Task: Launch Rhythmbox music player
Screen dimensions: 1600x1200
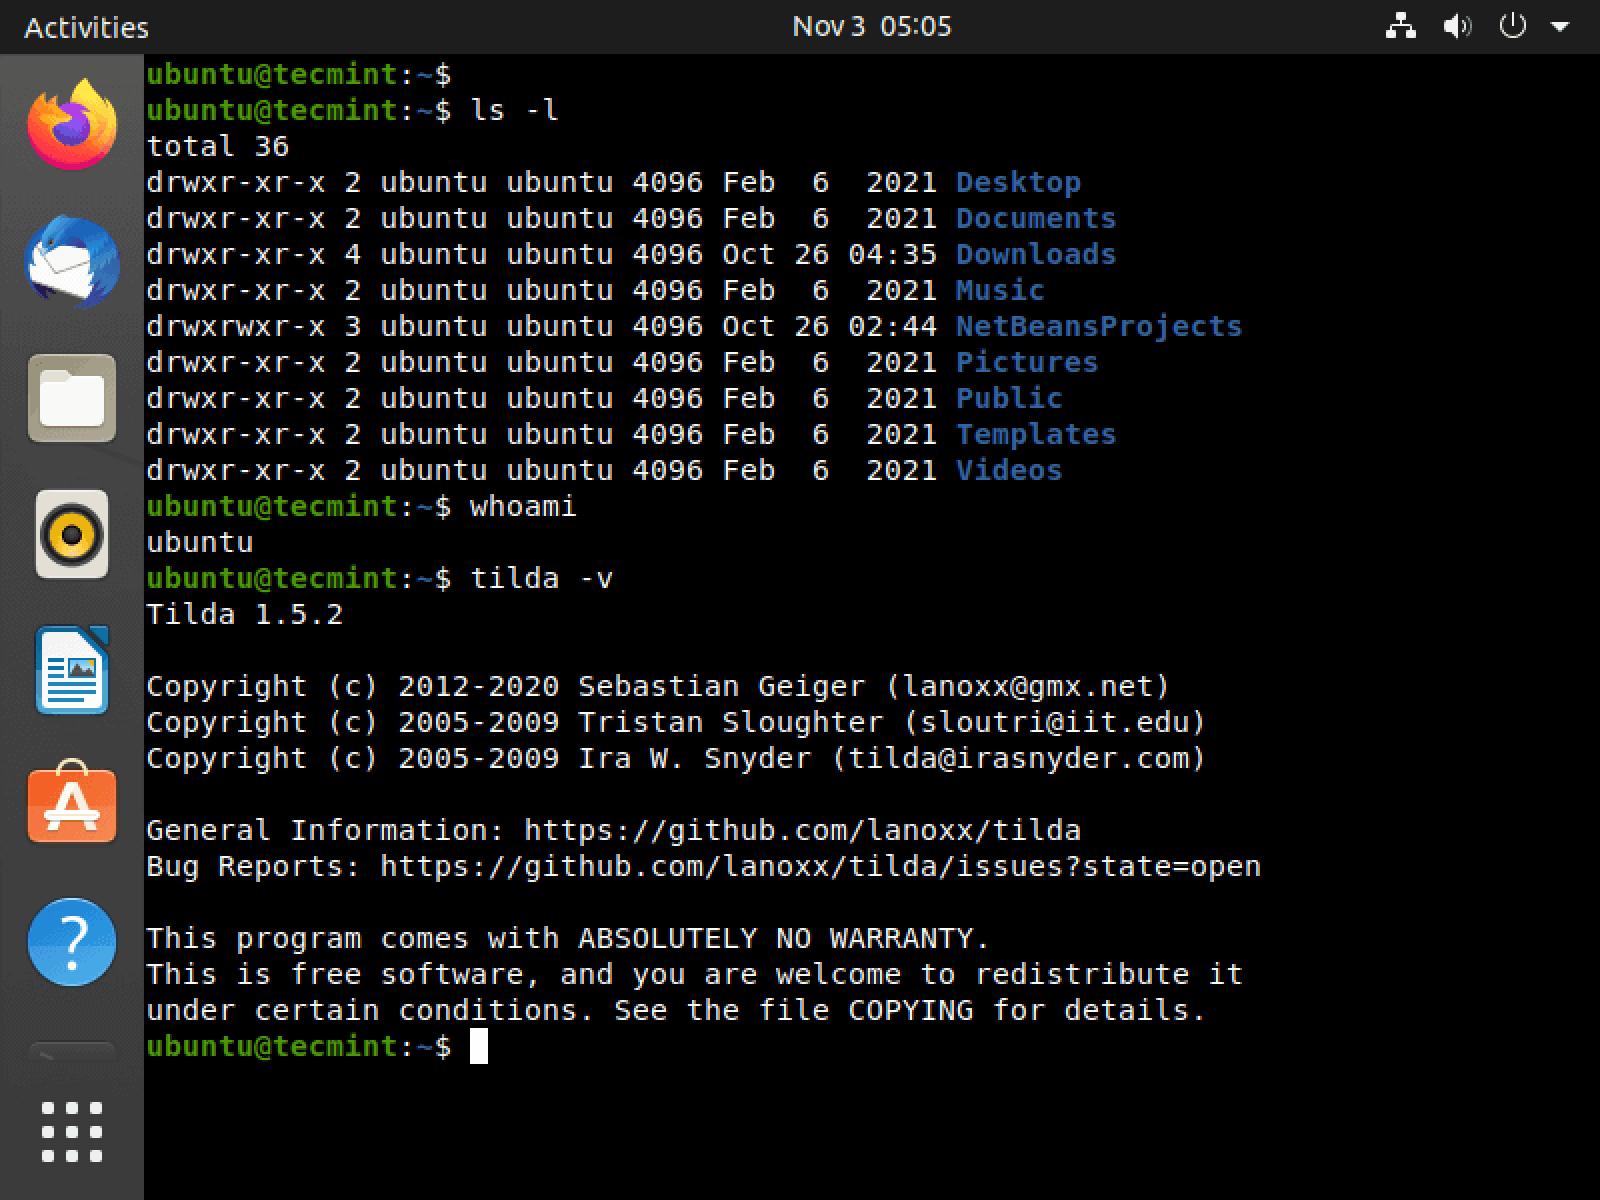Action: (72, 534)
